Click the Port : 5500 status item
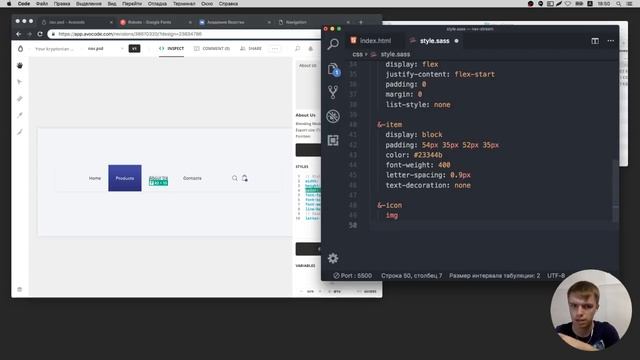 coord(352,276)
